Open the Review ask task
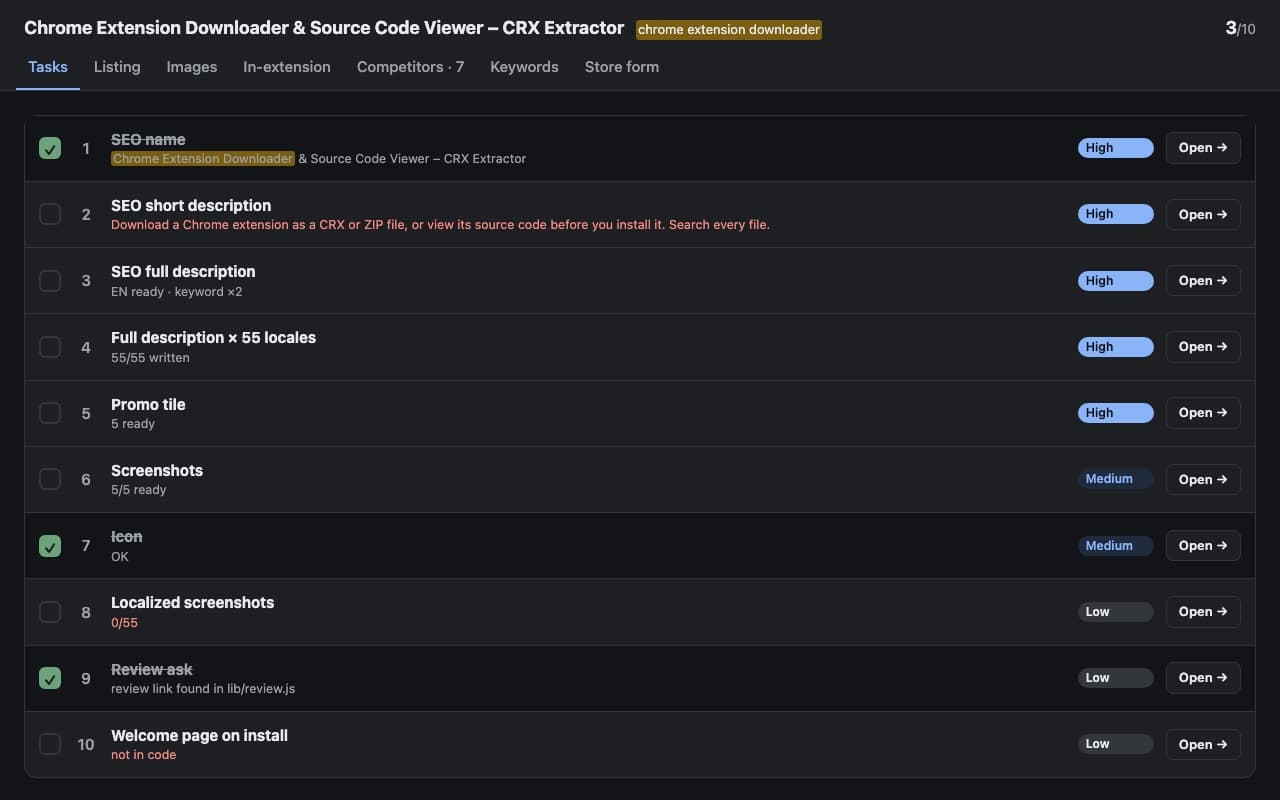 point(1203,678)
